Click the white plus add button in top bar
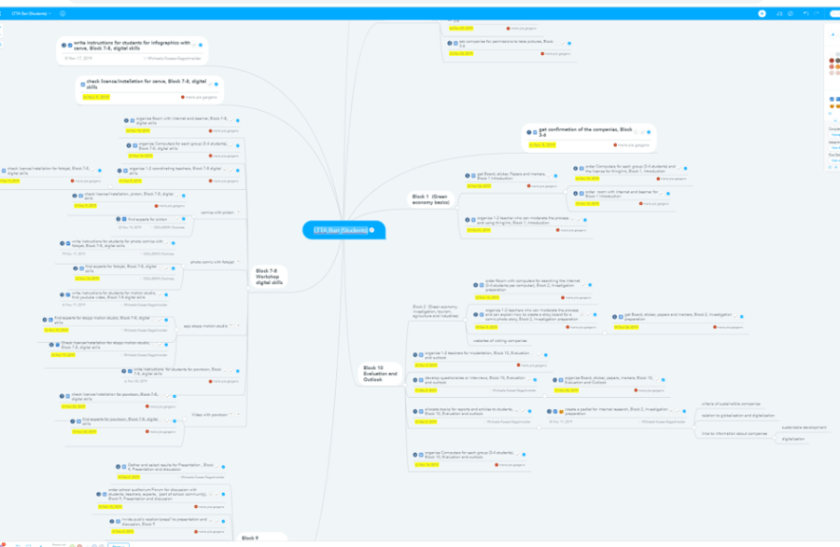Image resolution: width=840 pixels, height=547 pixels. pyautogui.click(x=762, y=14)
